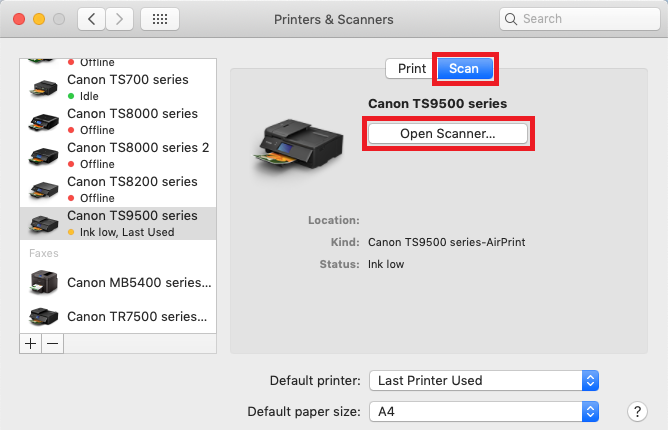Select the Canon TS8000 series 2 icon

pyautogui.click(x=44, y=155)
